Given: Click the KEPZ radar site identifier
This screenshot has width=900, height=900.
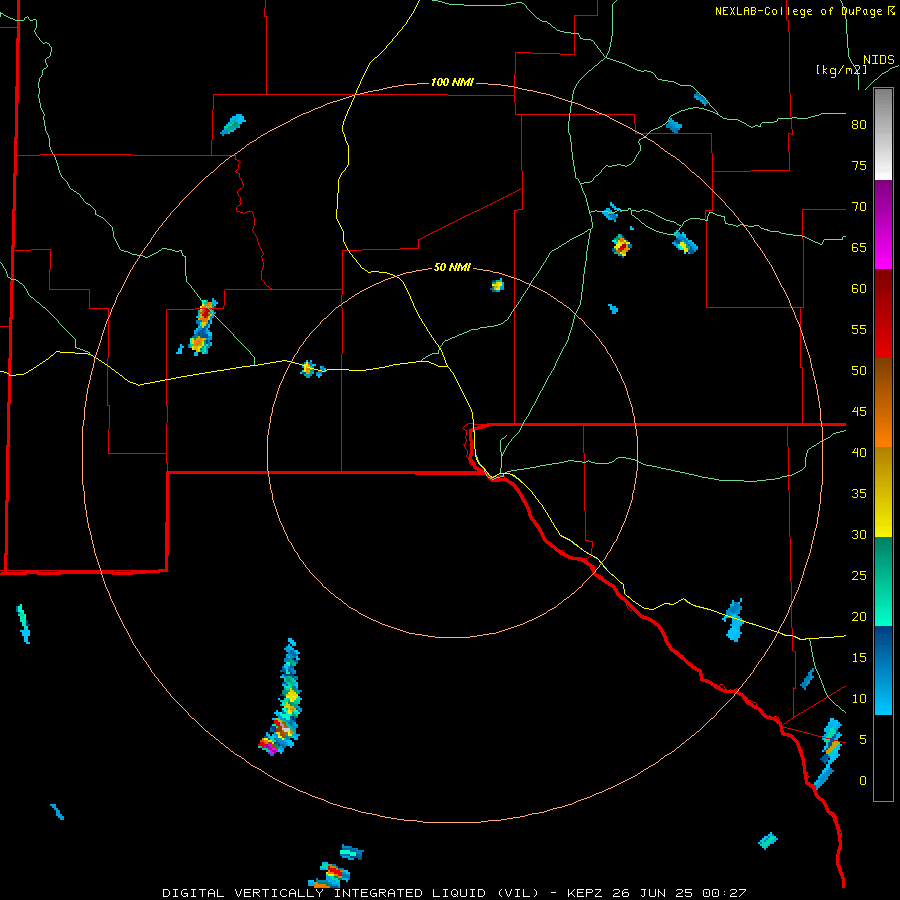Looking at the screenshot, I should point(587,893).
